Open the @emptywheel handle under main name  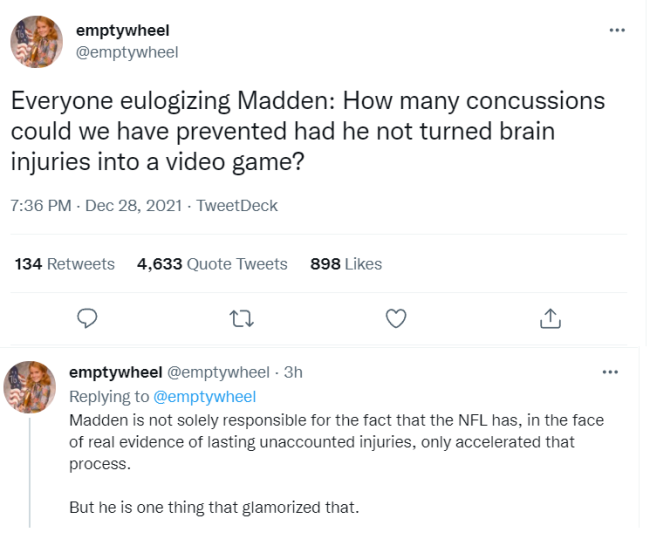click(127, 52)
